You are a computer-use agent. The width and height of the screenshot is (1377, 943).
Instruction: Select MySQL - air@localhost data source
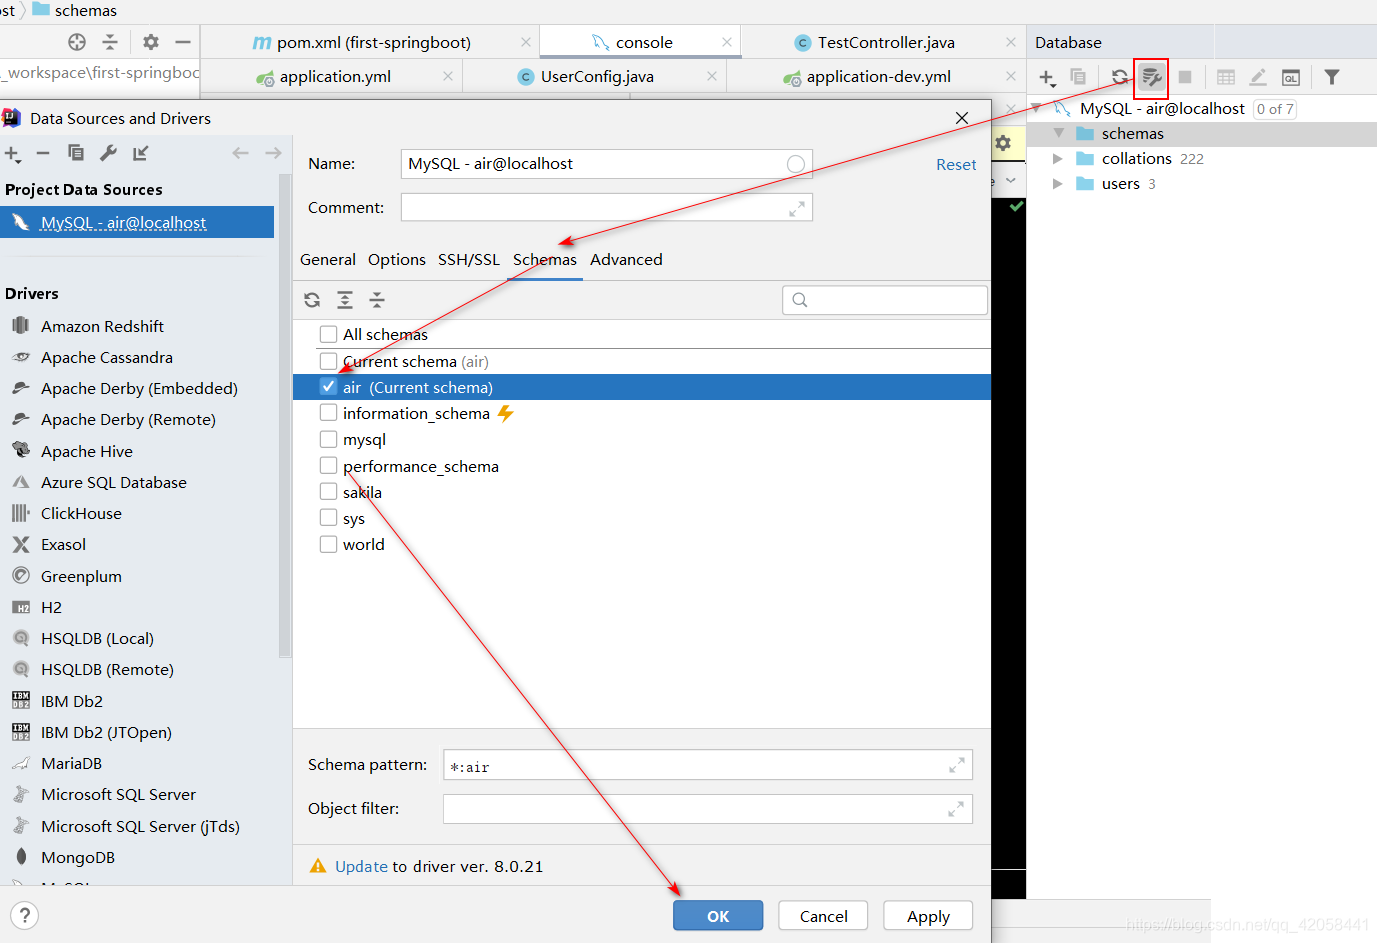point(137,222)
